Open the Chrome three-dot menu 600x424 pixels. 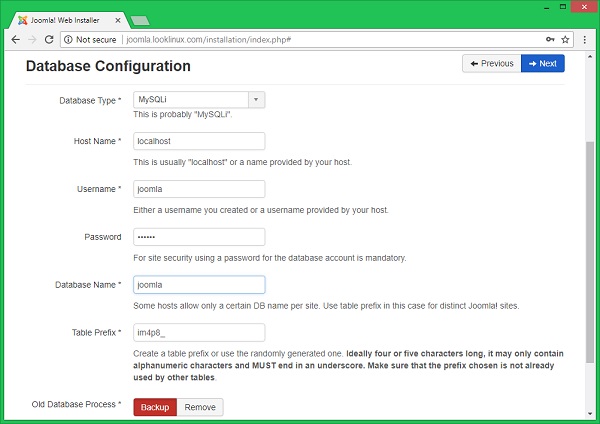tap(585, 39)
